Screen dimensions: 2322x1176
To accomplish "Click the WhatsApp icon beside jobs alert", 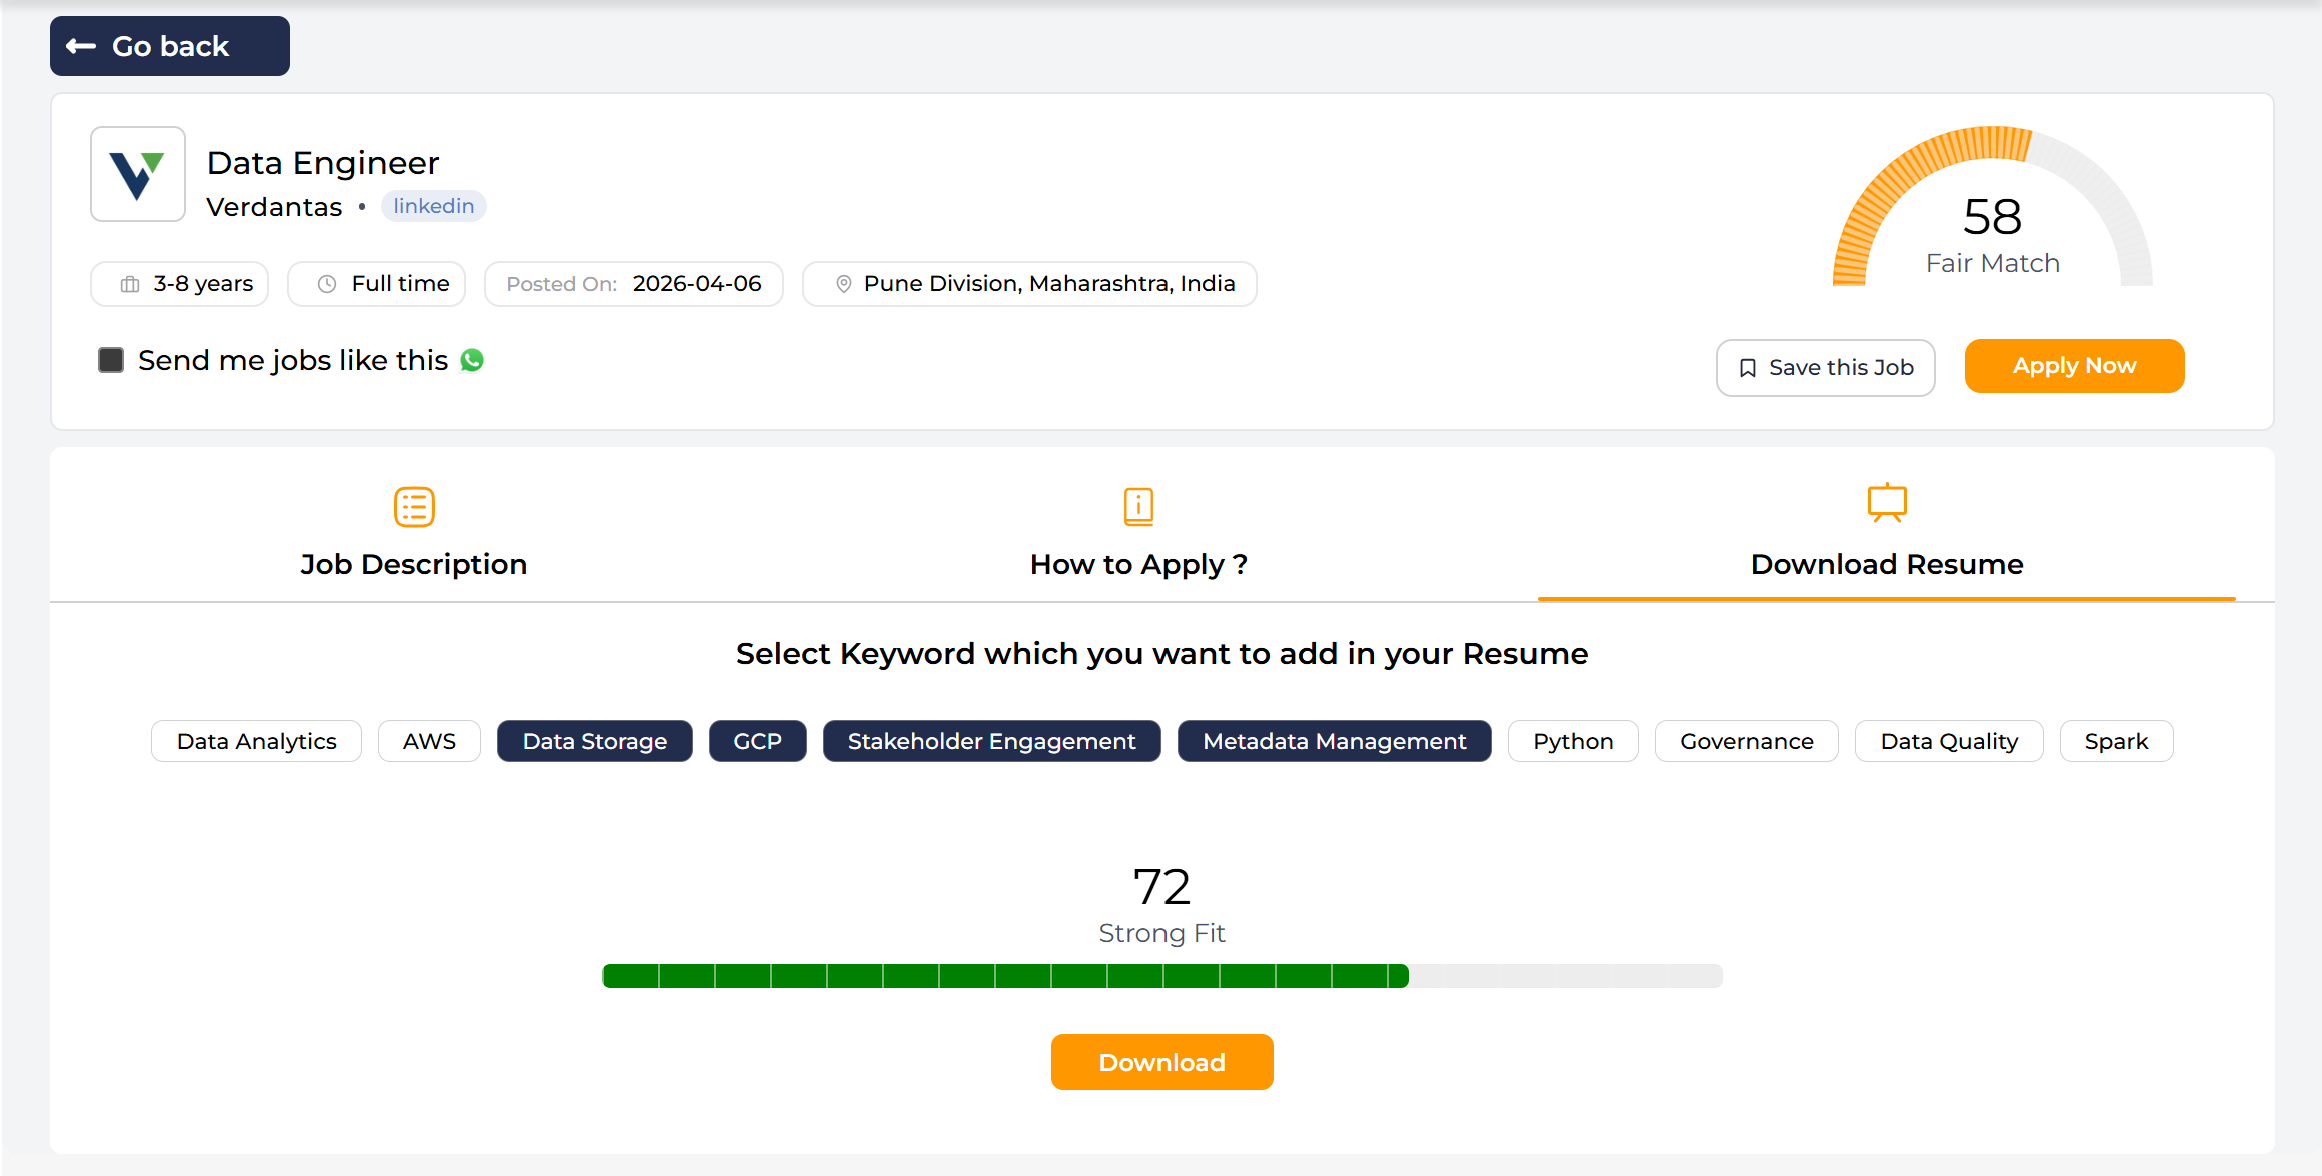I will click(x=472, y=360).
